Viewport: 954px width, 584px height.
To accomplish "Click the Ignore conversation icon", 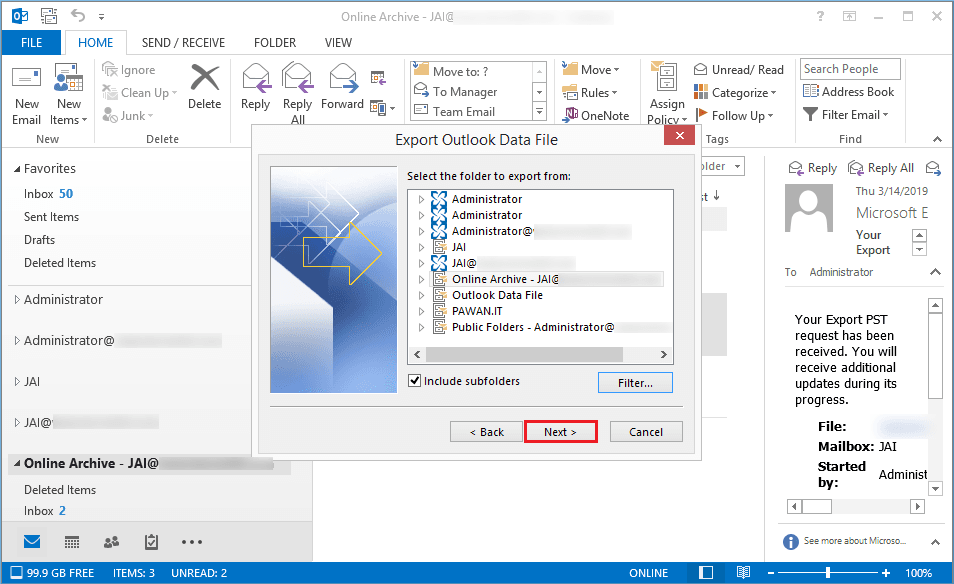I will tap(110, 69).
